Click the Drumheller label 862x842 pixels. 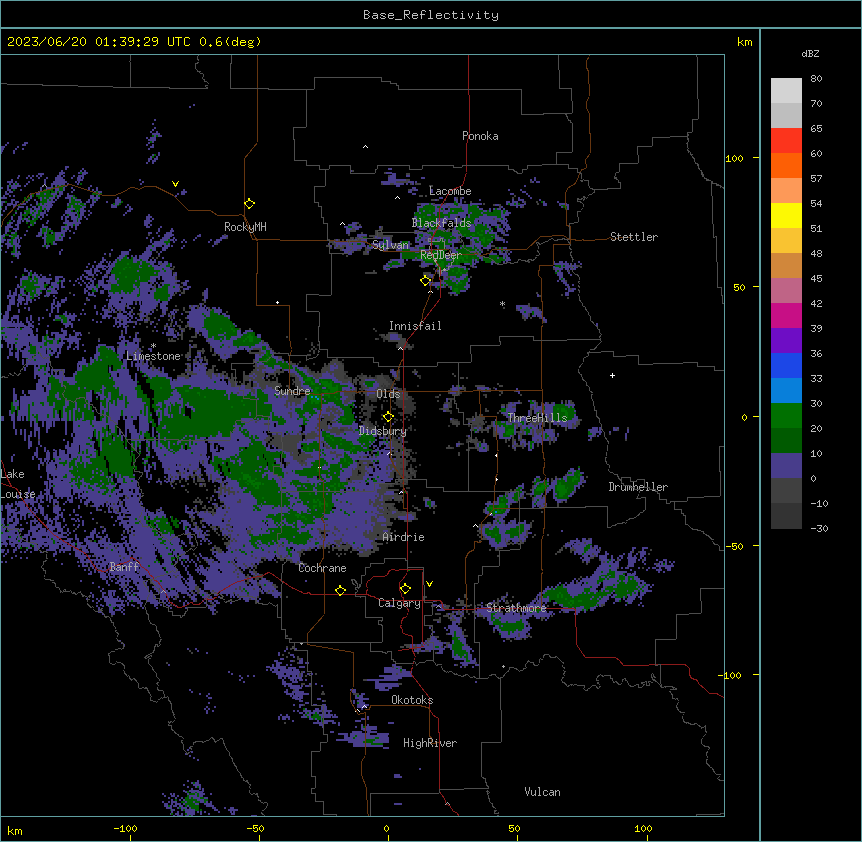[638, 487]
